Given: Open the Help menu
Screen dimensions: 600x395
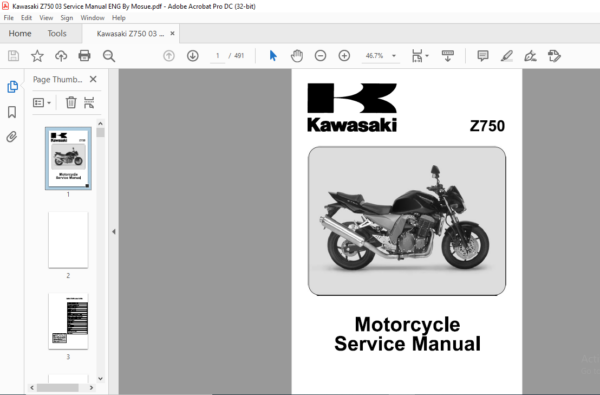Looking at the screenshot, I should 119,18.
